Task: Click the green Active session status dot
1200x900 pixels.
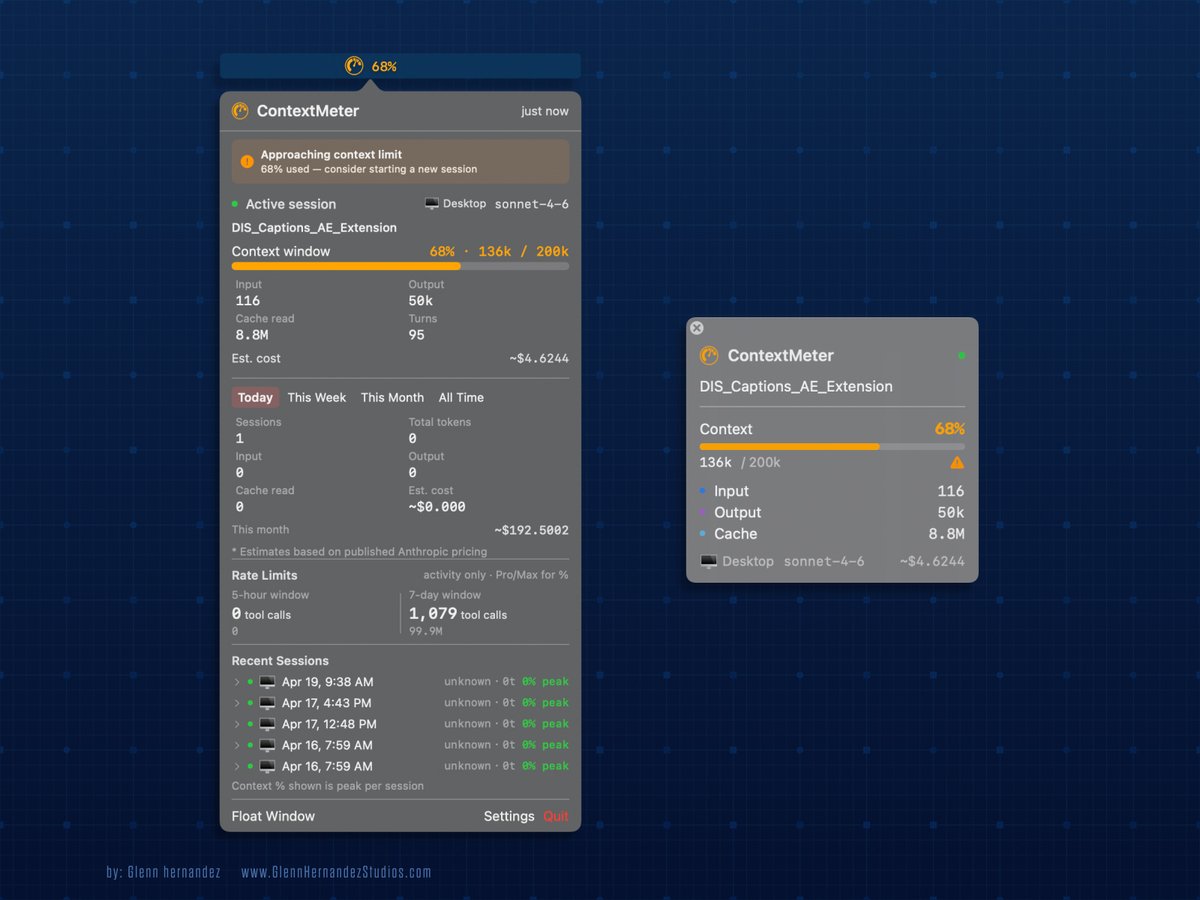Action: [x=235, y=204]
